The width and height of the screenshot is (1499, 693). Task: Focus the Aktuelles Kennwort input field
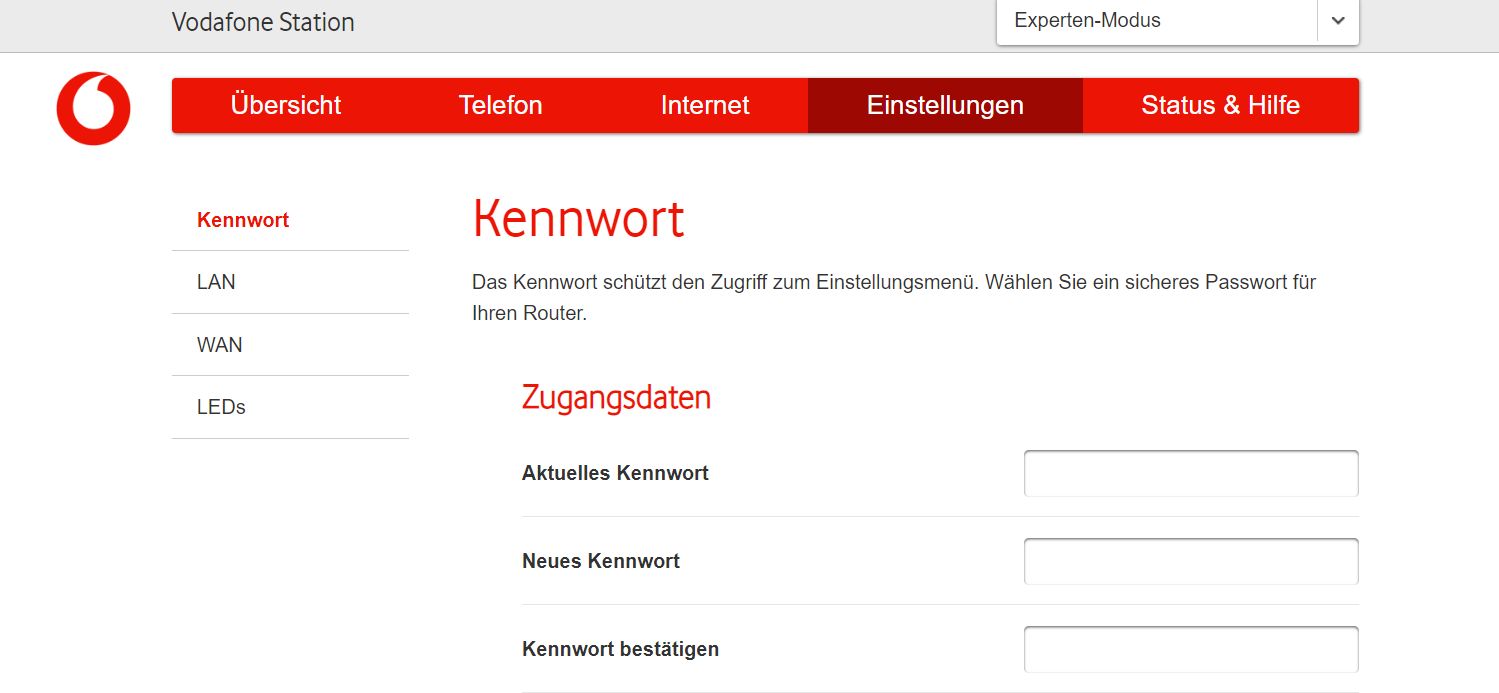click(1191, 473)
